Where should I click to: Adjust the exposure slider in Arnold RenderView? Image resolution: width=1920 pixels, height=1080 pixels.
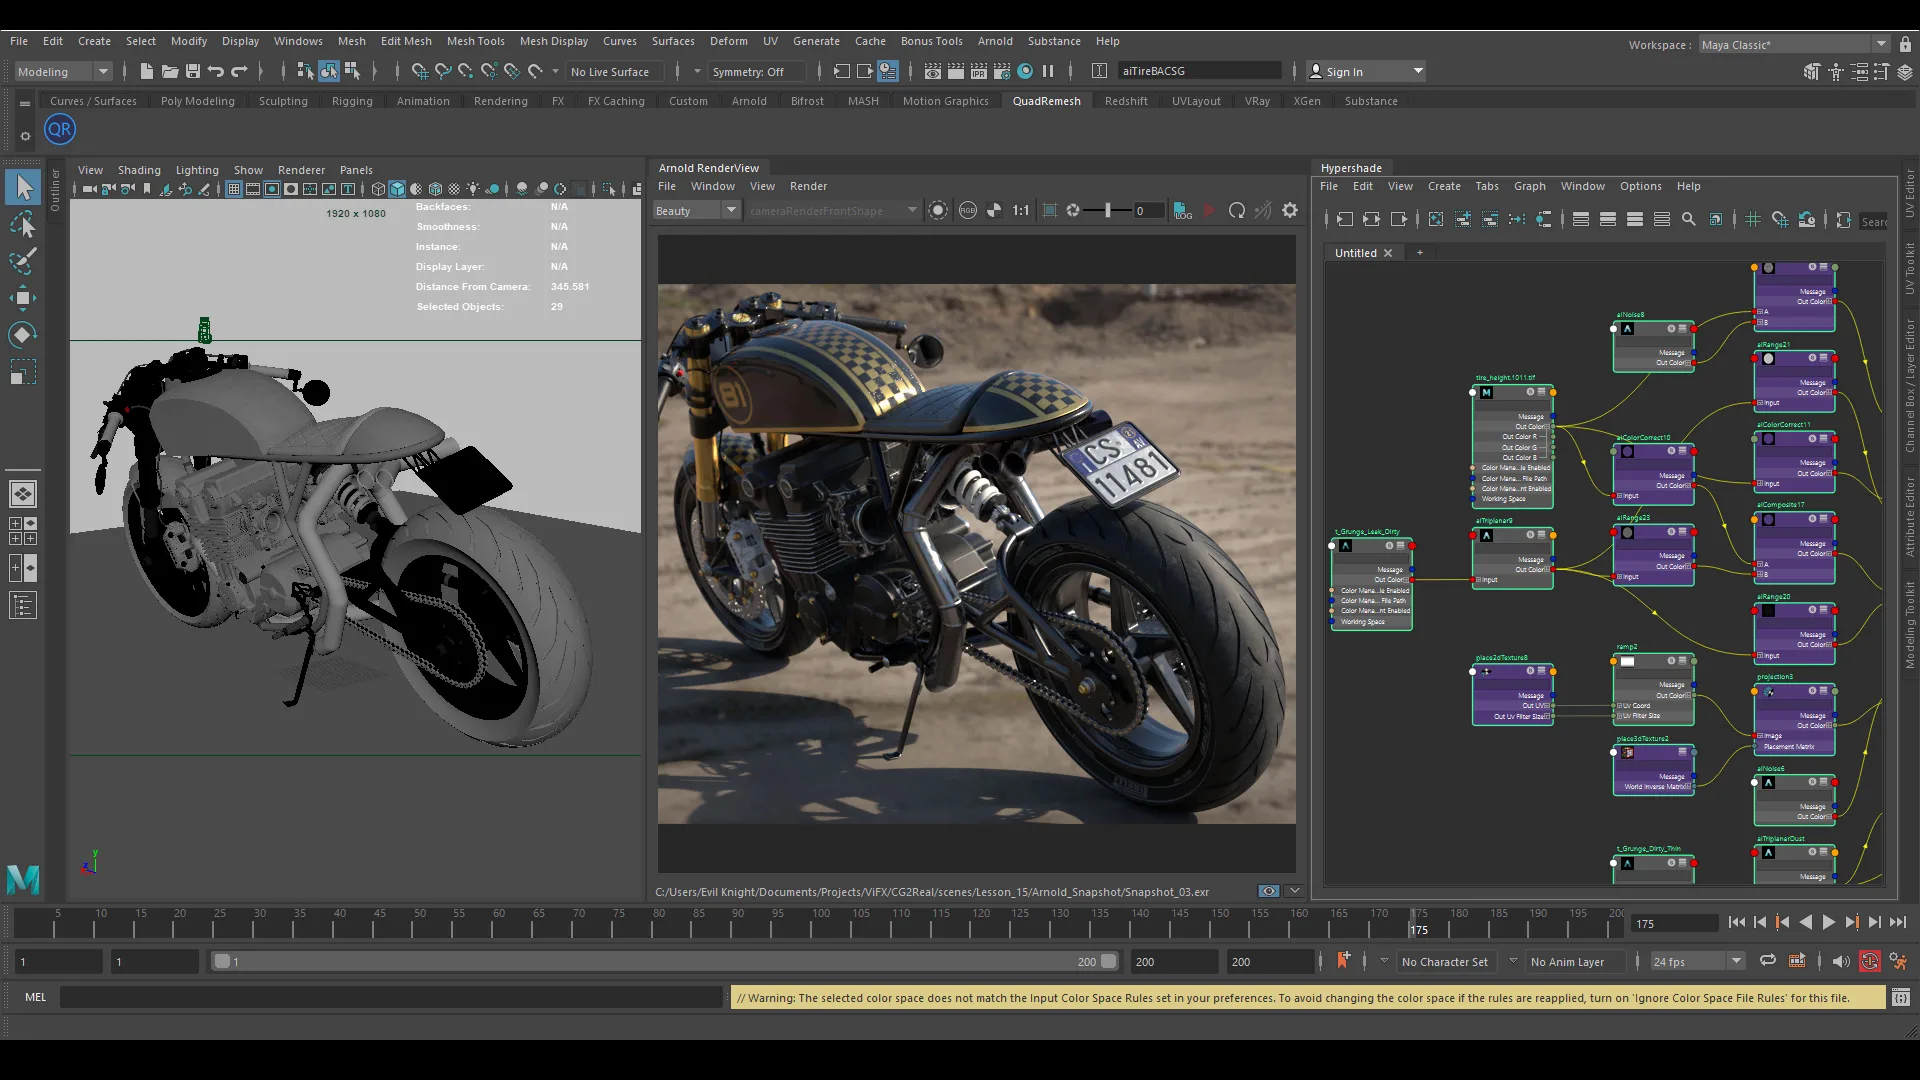point(1107,210)
